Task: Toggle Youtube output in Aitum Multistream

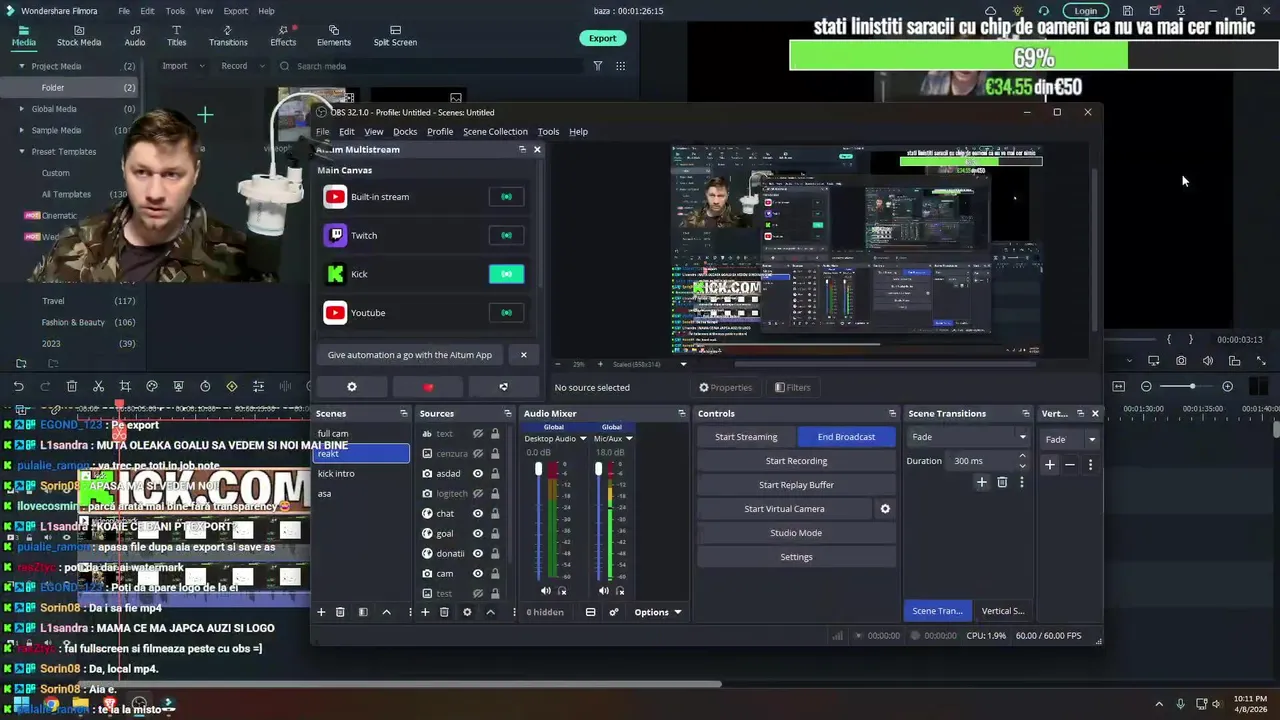Action: point(506,313)
